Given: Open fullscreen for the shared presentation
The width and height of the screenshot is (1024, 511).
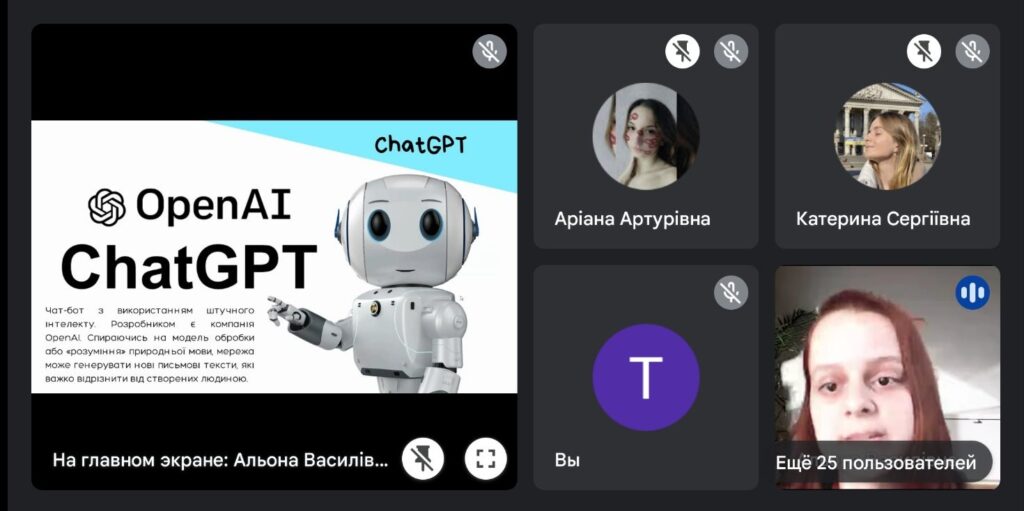Looking at the screenshot, I should 485,459.
